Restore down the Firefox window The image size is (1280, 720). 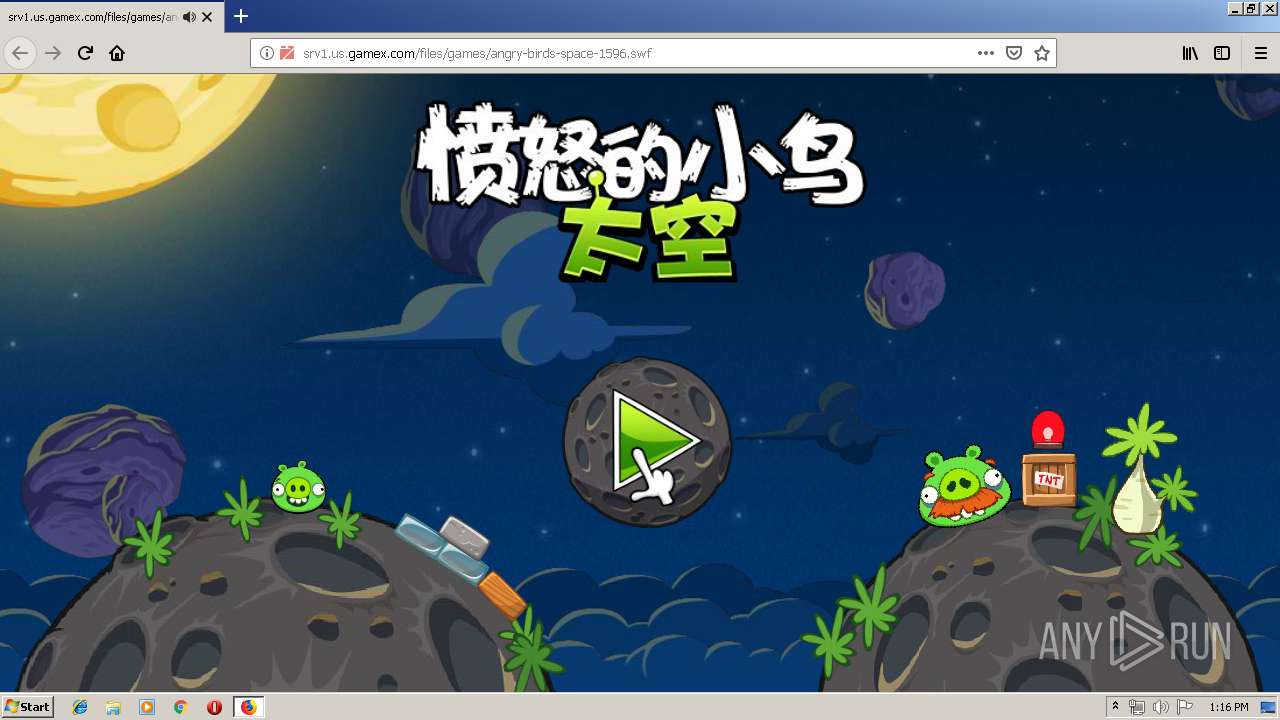[x=1251, y=8]
